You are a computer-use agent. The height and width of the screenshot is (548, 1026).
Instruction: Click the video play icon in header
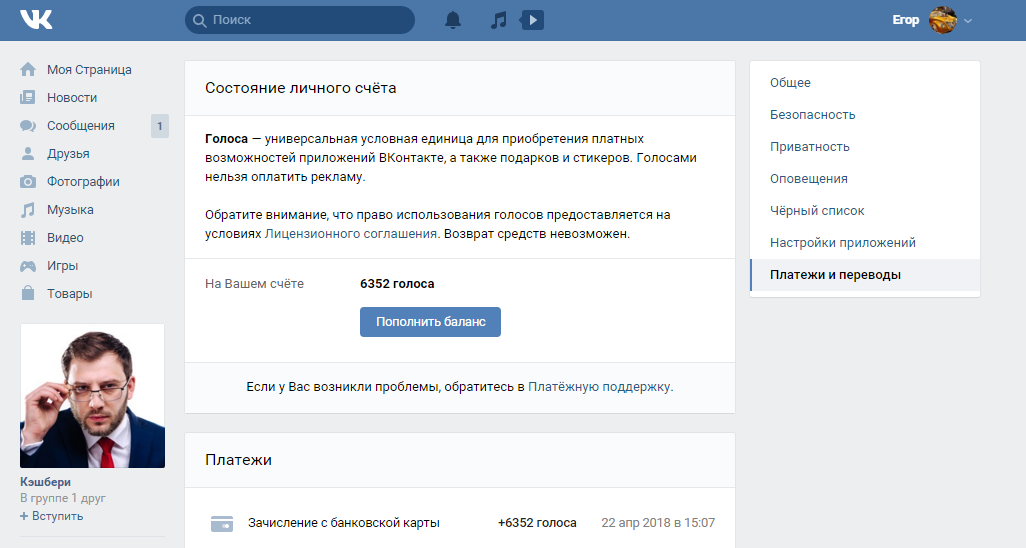click(532, 20)
